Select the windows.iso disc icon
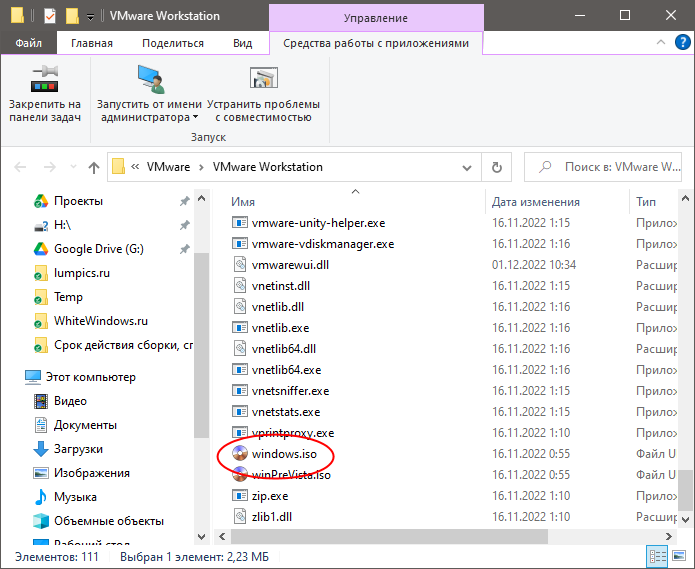This screenshot has width=695, height=569. tap(240, 454)
